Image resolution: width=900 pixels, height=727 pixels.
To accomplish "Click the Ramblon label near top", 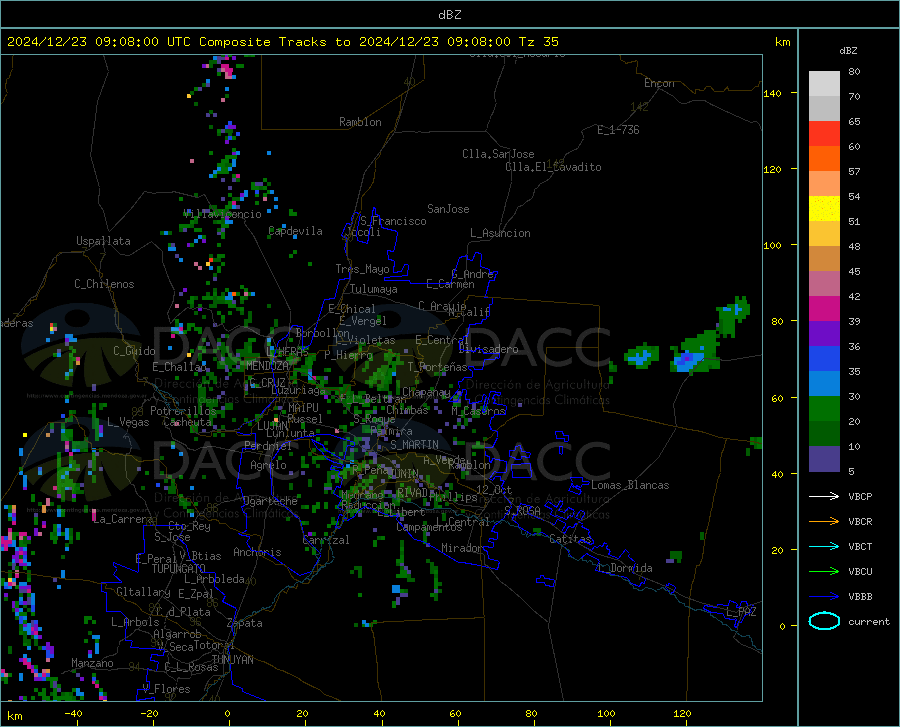I will pyautogui.click(x=360, y=122).
